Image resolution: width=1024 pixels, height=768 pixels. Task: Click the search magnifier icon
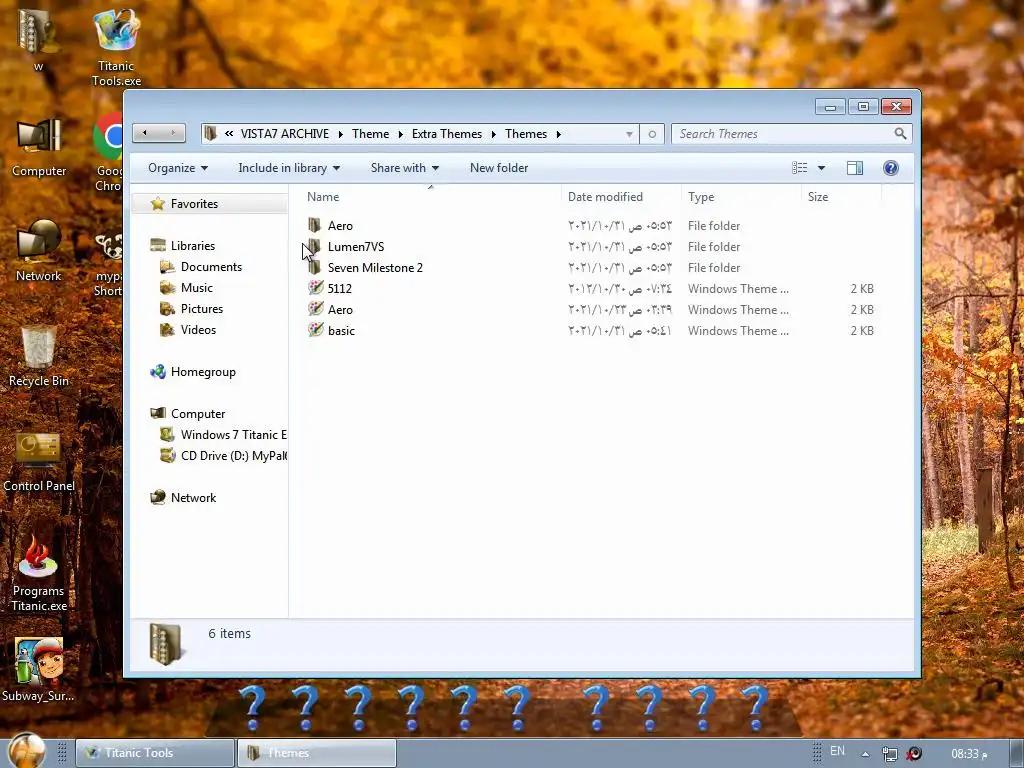click(x=900, y=134)
